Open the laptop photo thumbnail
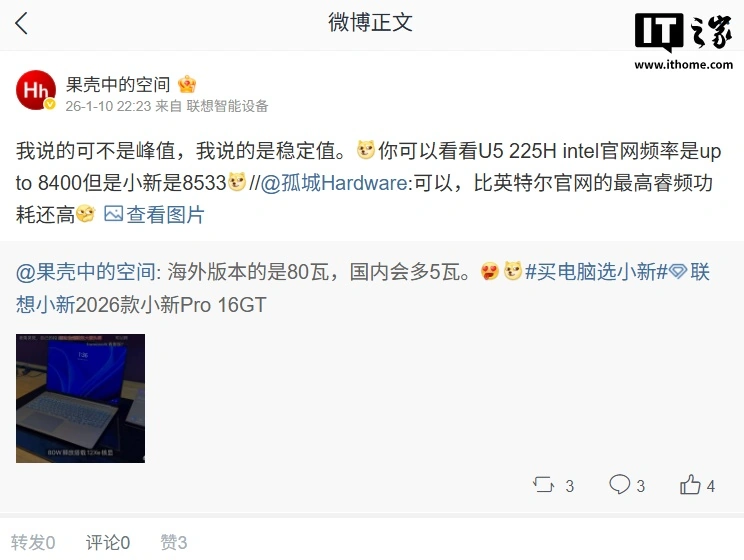The image size is (744, 560). pos(80,398)
